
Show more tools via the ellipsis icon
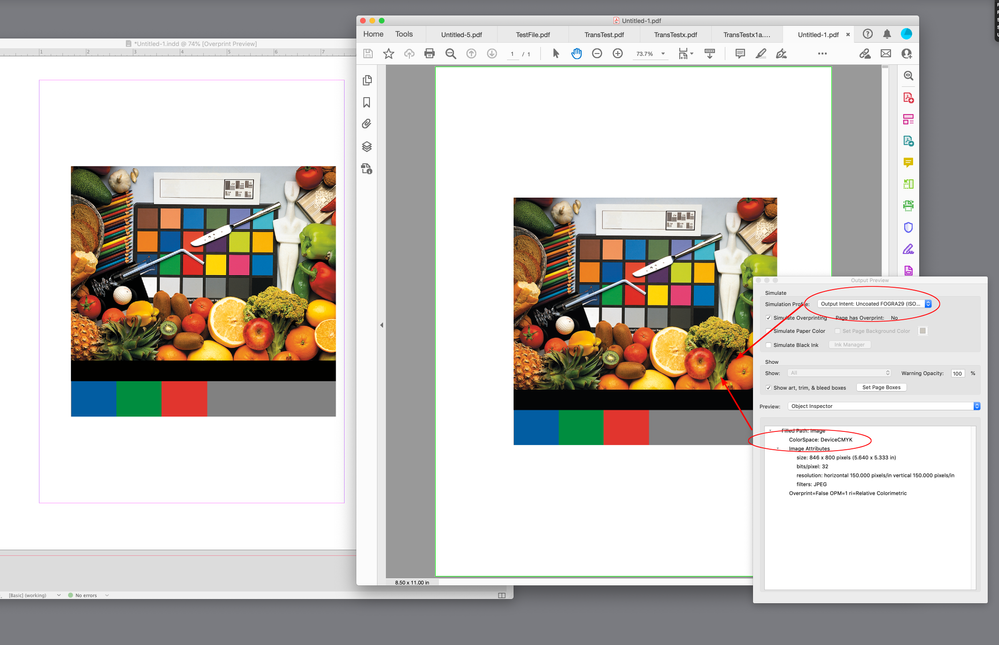(823, 54)
